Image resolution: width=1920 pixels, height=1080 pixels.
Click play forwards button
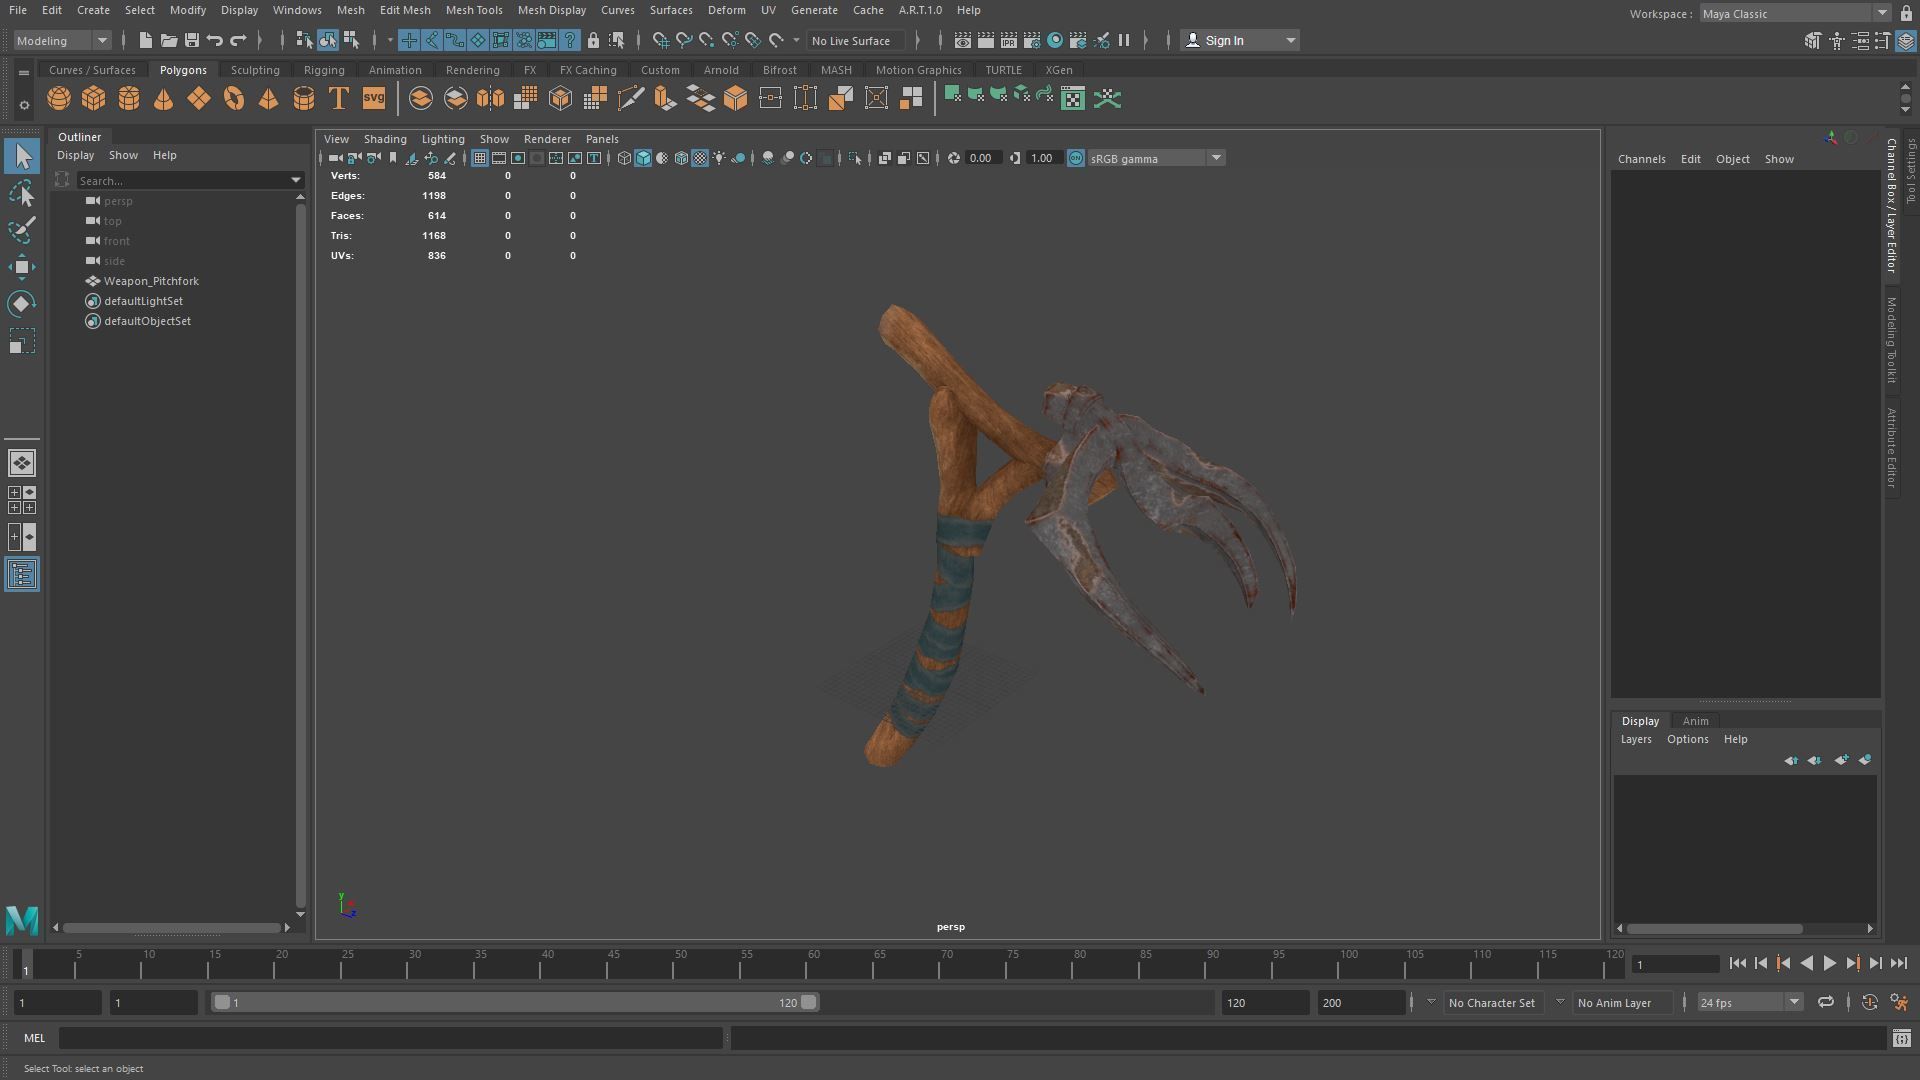1829,964
